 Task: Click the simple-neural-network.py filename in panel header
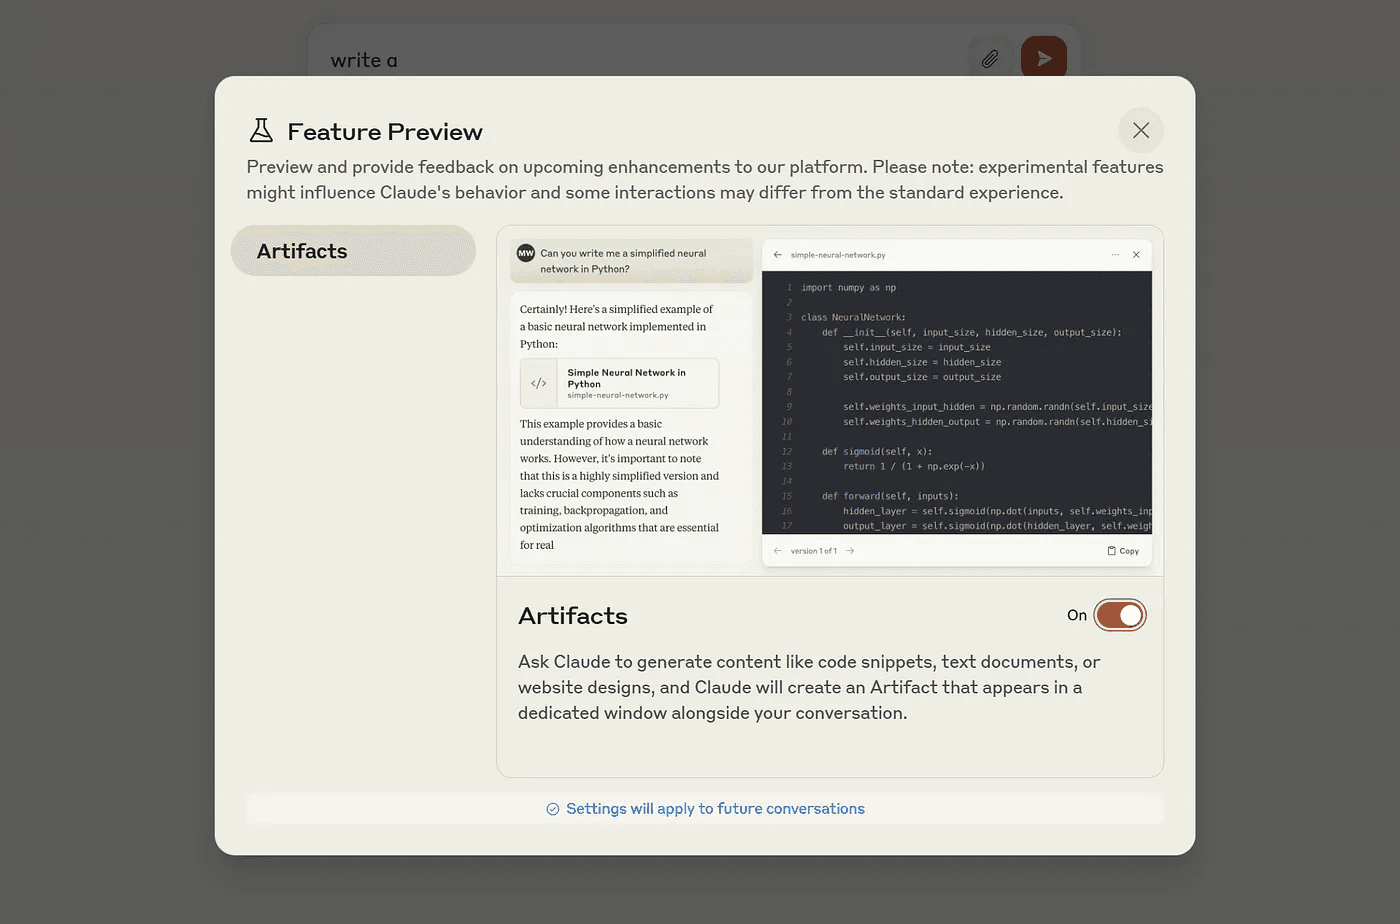pos(838,255)
